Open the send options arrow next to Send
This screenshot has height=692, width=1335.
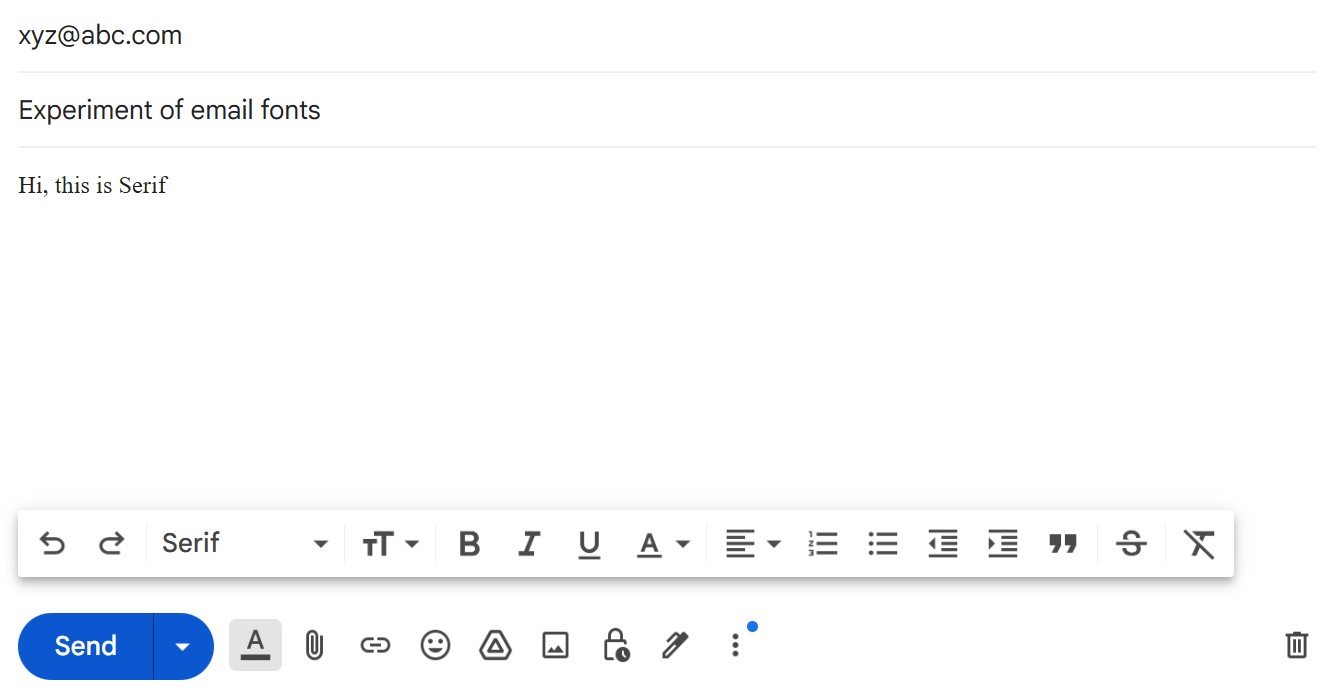pyautogui.click(x=182, y=645)
